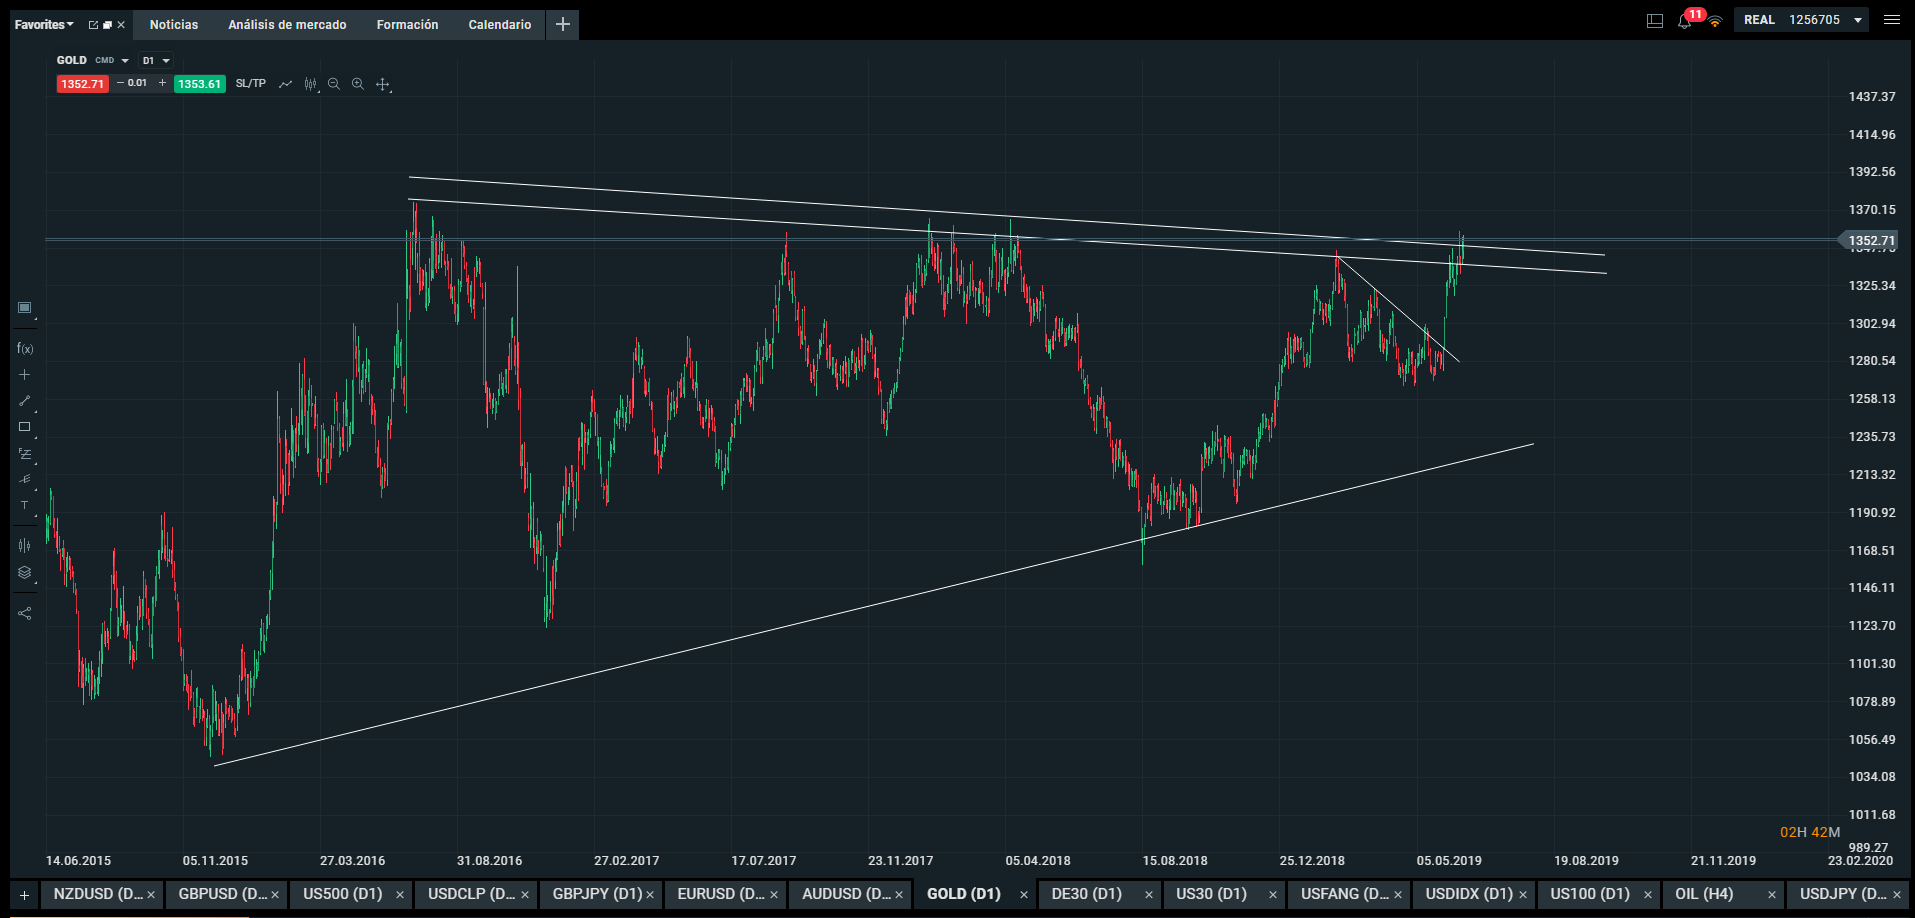Image resolution: width=1915 pixels, height=918 pixels.
Task: Switch to the Noticias tab
Action: tap(174, 25)
